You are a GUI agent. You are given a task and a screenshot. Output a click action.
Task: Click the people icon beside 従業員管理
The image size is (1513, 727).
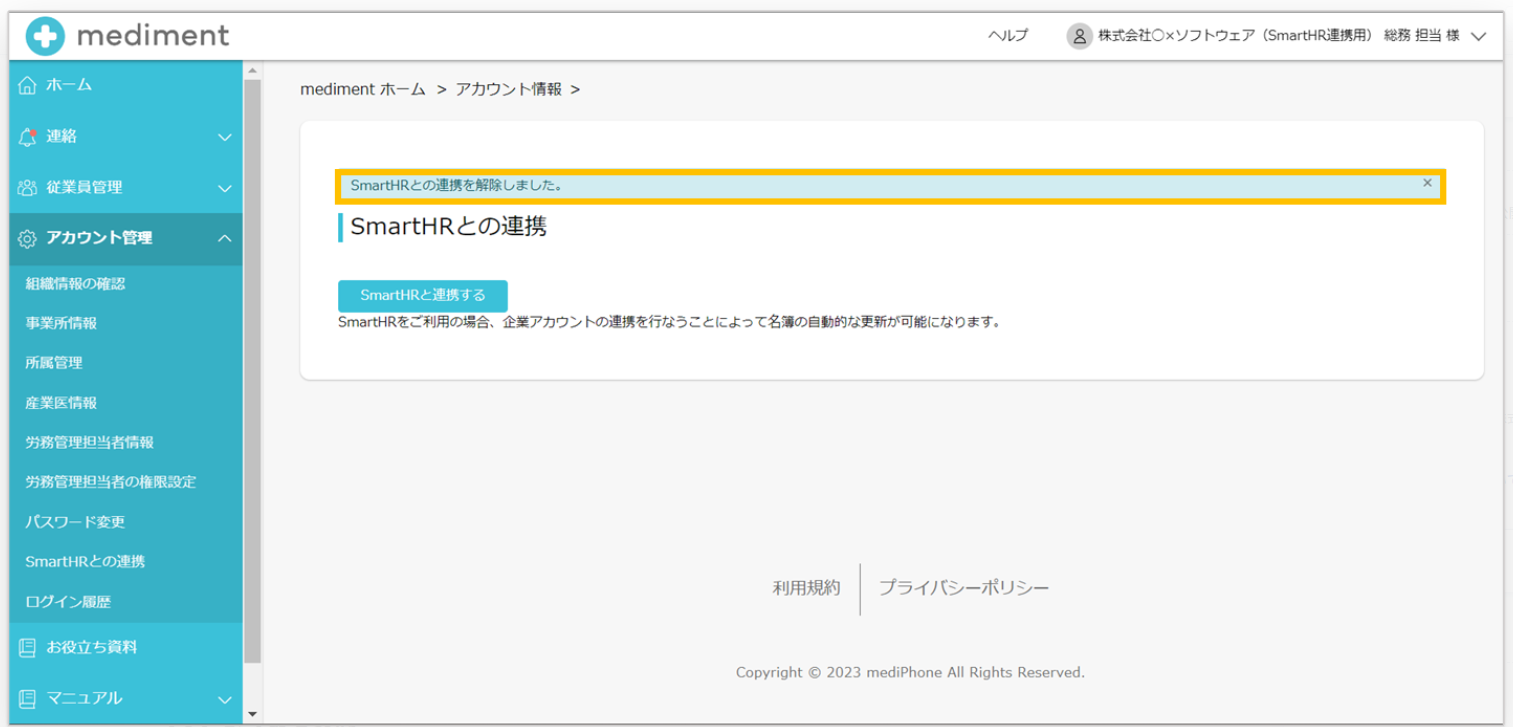tap(28, 187)
